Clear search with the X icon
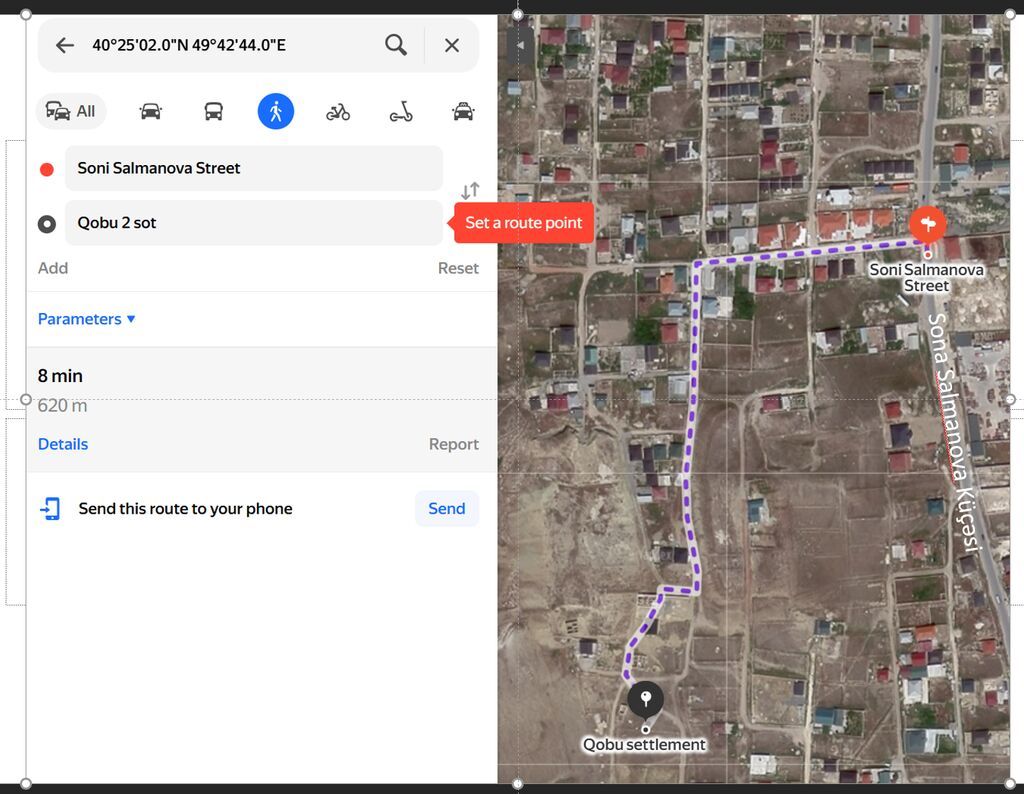1024x794 pixels. click(x=451, y=45)
